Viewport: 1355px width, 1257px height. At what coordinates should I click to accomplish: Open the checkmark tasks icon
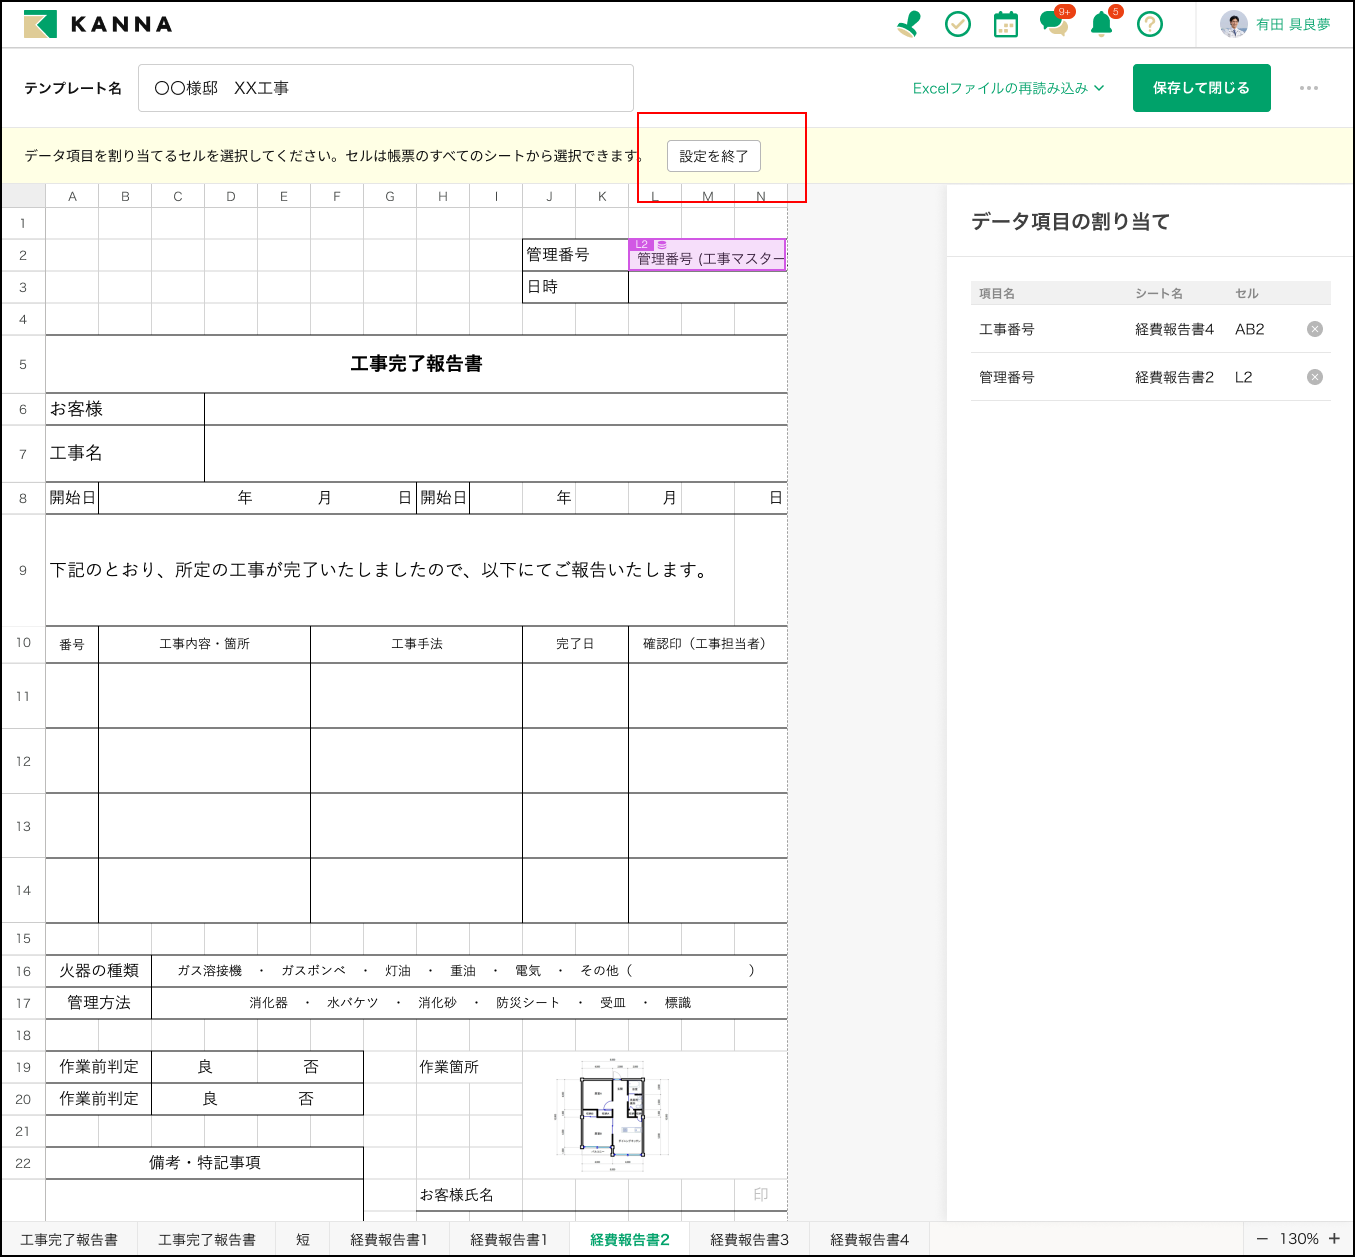point(958,24)
